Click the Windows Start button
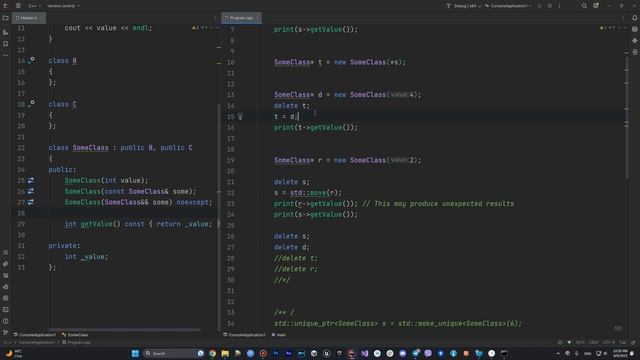This screenshot has width=640, height=360. 135,353
